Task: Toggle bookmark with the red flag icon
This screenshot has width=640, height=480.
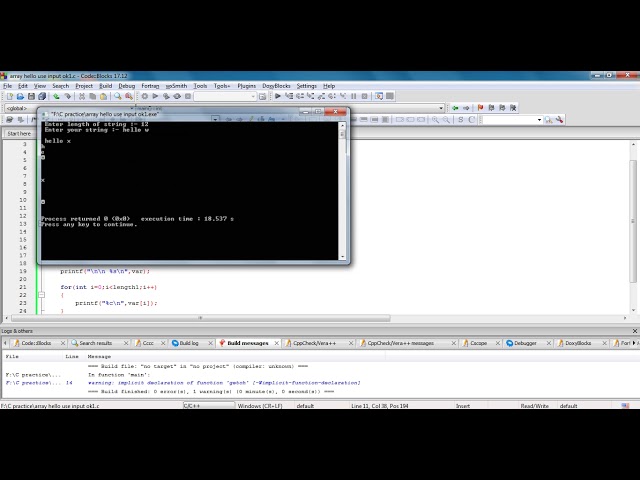Action: 480,108
